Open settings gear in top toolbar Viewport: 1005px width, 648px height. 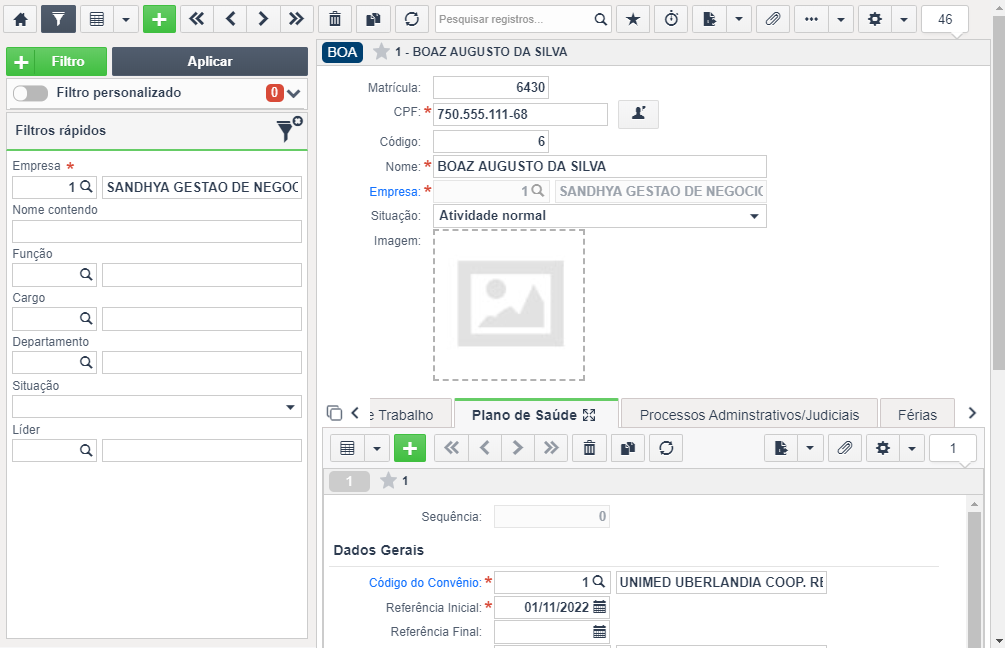coord(875,19)
